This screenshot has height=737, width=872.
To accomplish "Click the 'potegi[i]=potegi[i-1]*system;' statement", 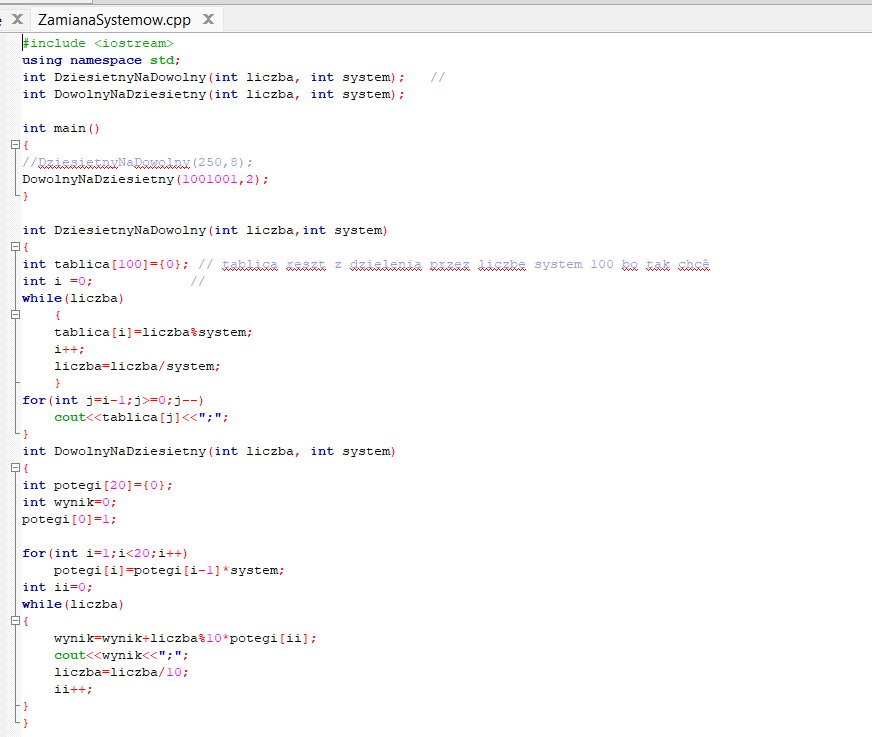I will [x=169, y=570].
